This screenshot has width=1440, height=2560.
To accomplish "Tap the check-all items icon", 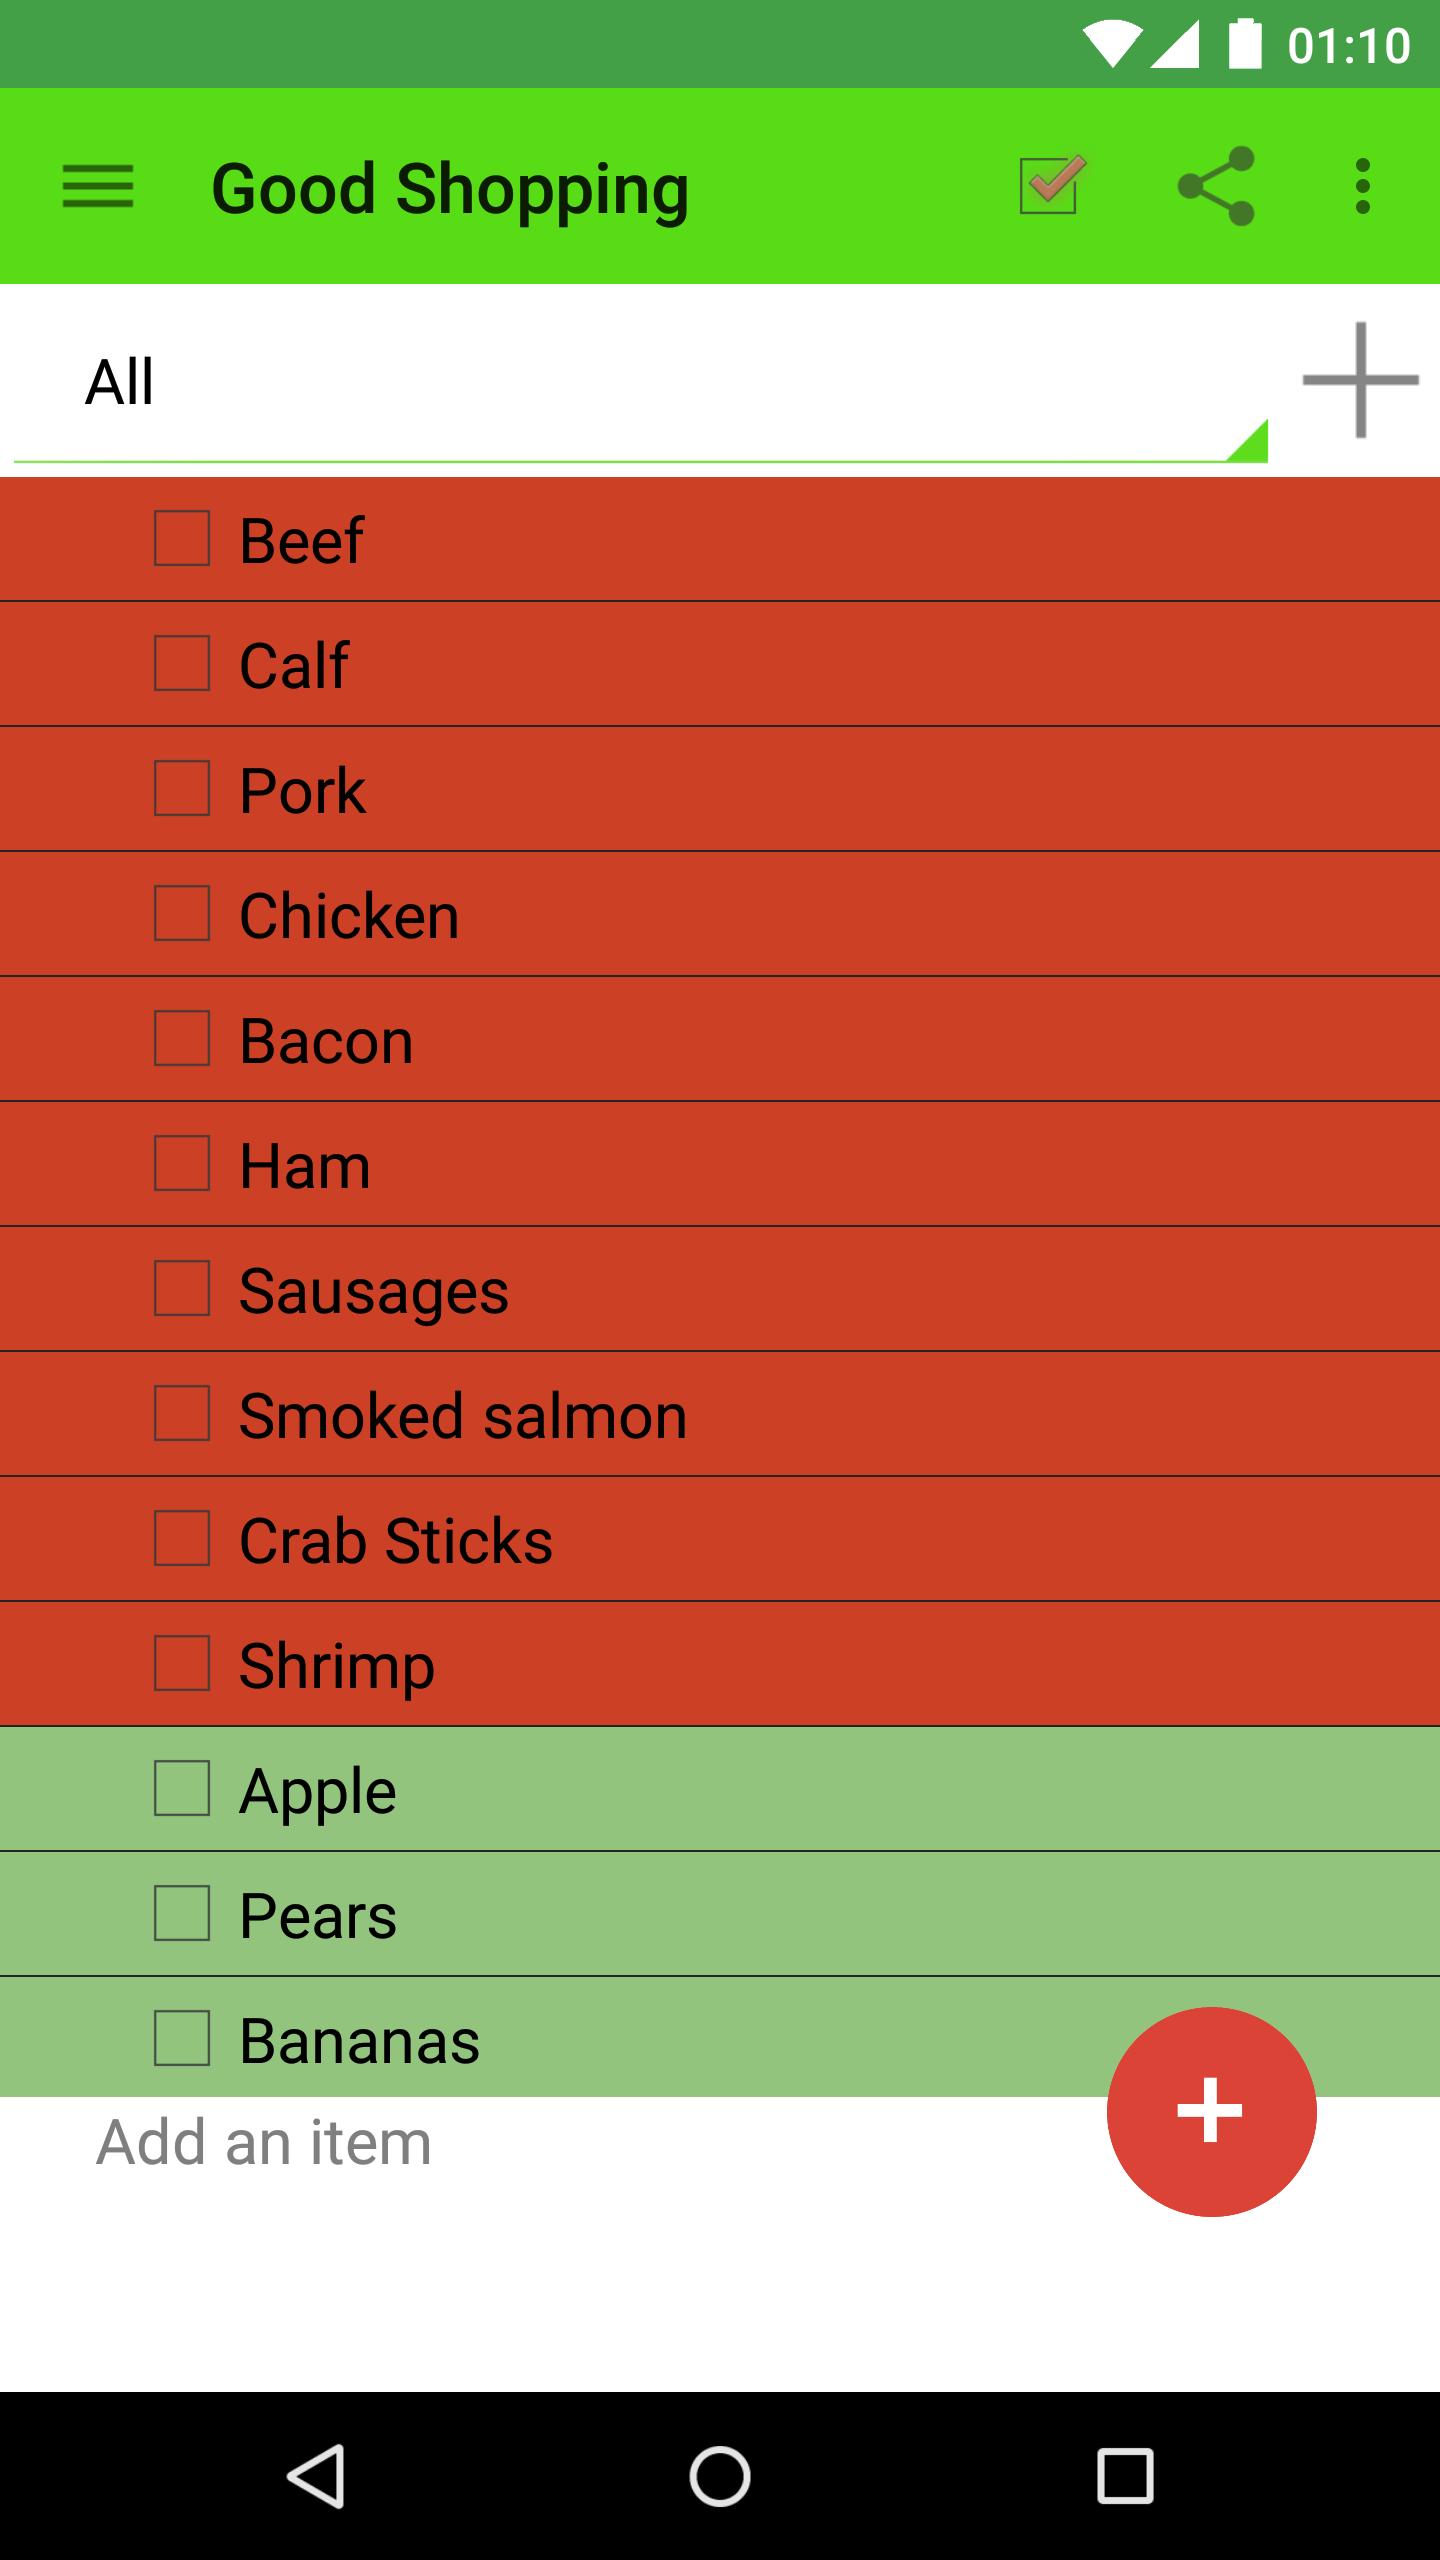I will pyautogui.click(x=1050, y=186).
